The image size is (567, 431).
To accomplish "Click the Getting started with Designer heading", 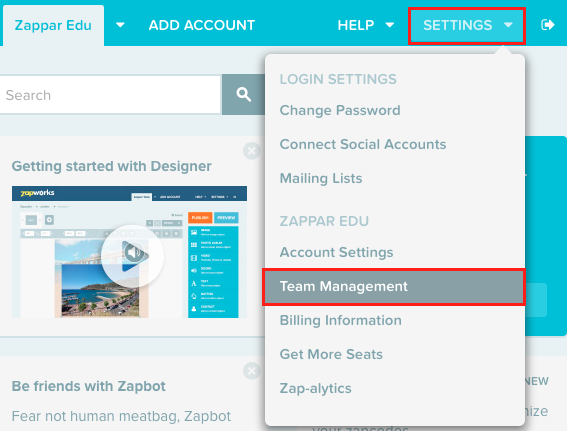I will coord(111,166).
